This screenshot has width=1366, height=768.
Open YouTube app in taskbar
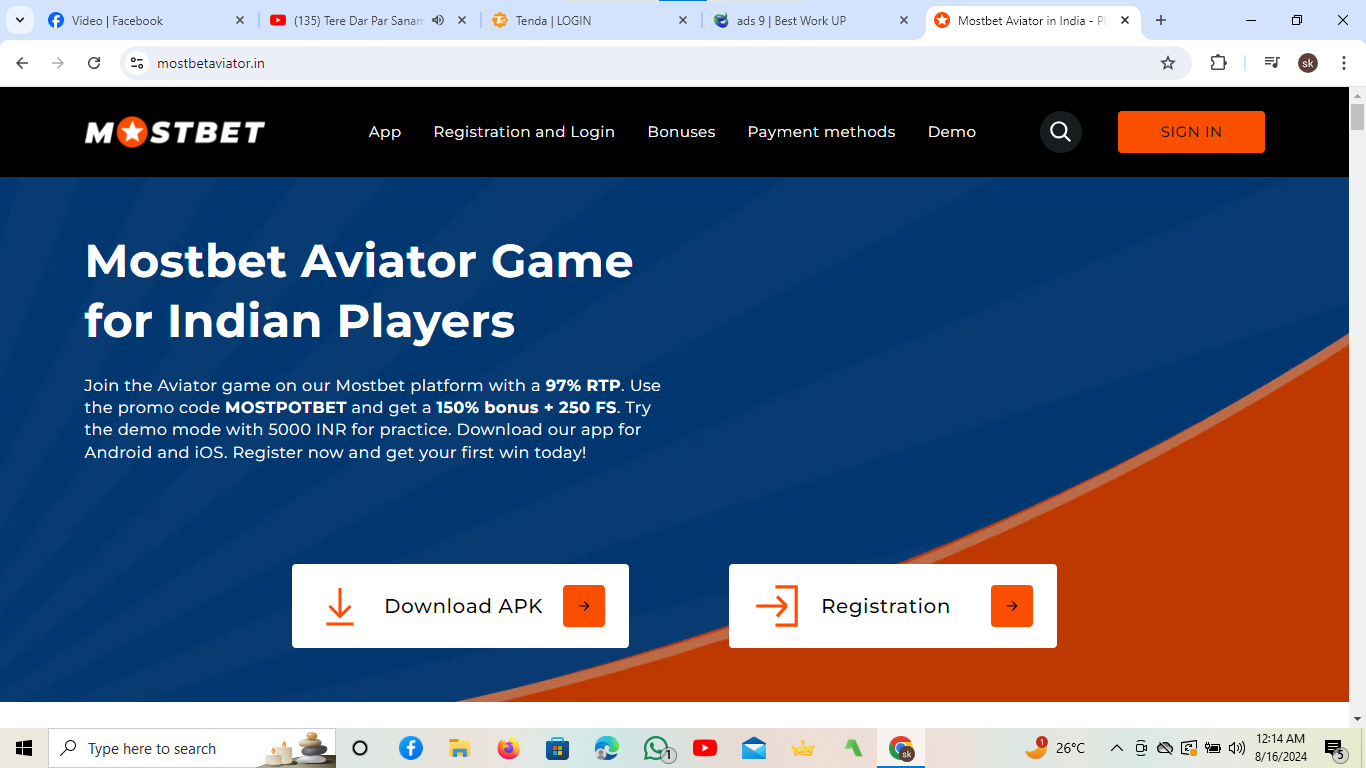[705, 748]
